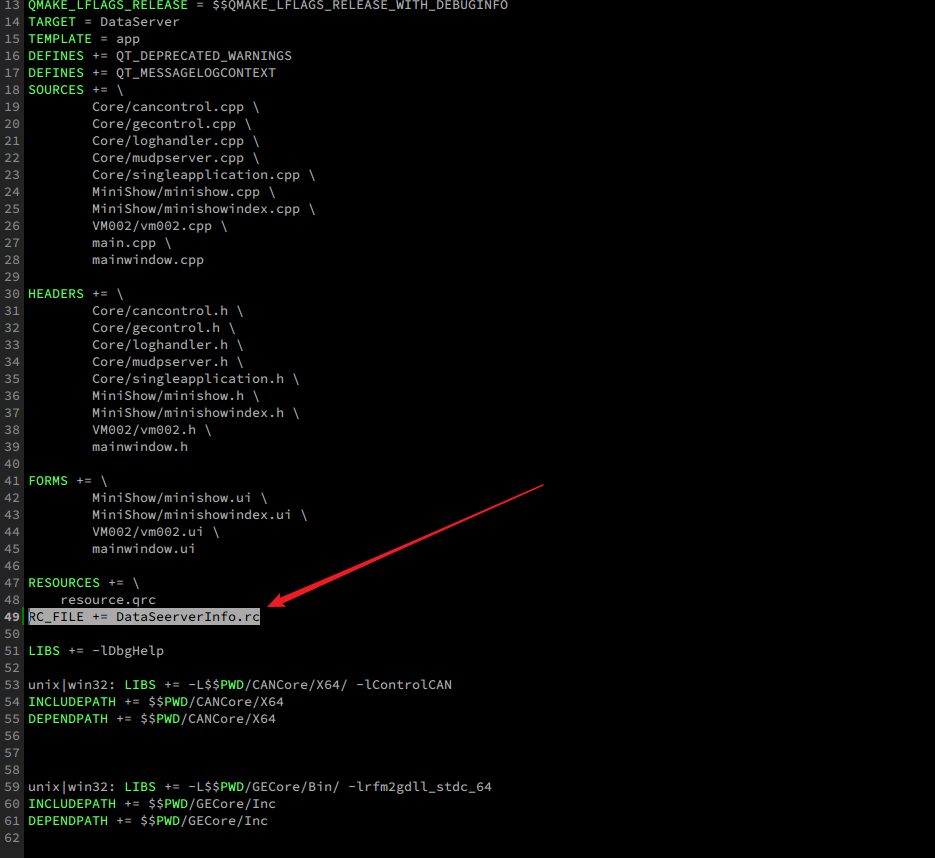Select the line 'TARGET = DataServer'

click(x=104, y=22)
